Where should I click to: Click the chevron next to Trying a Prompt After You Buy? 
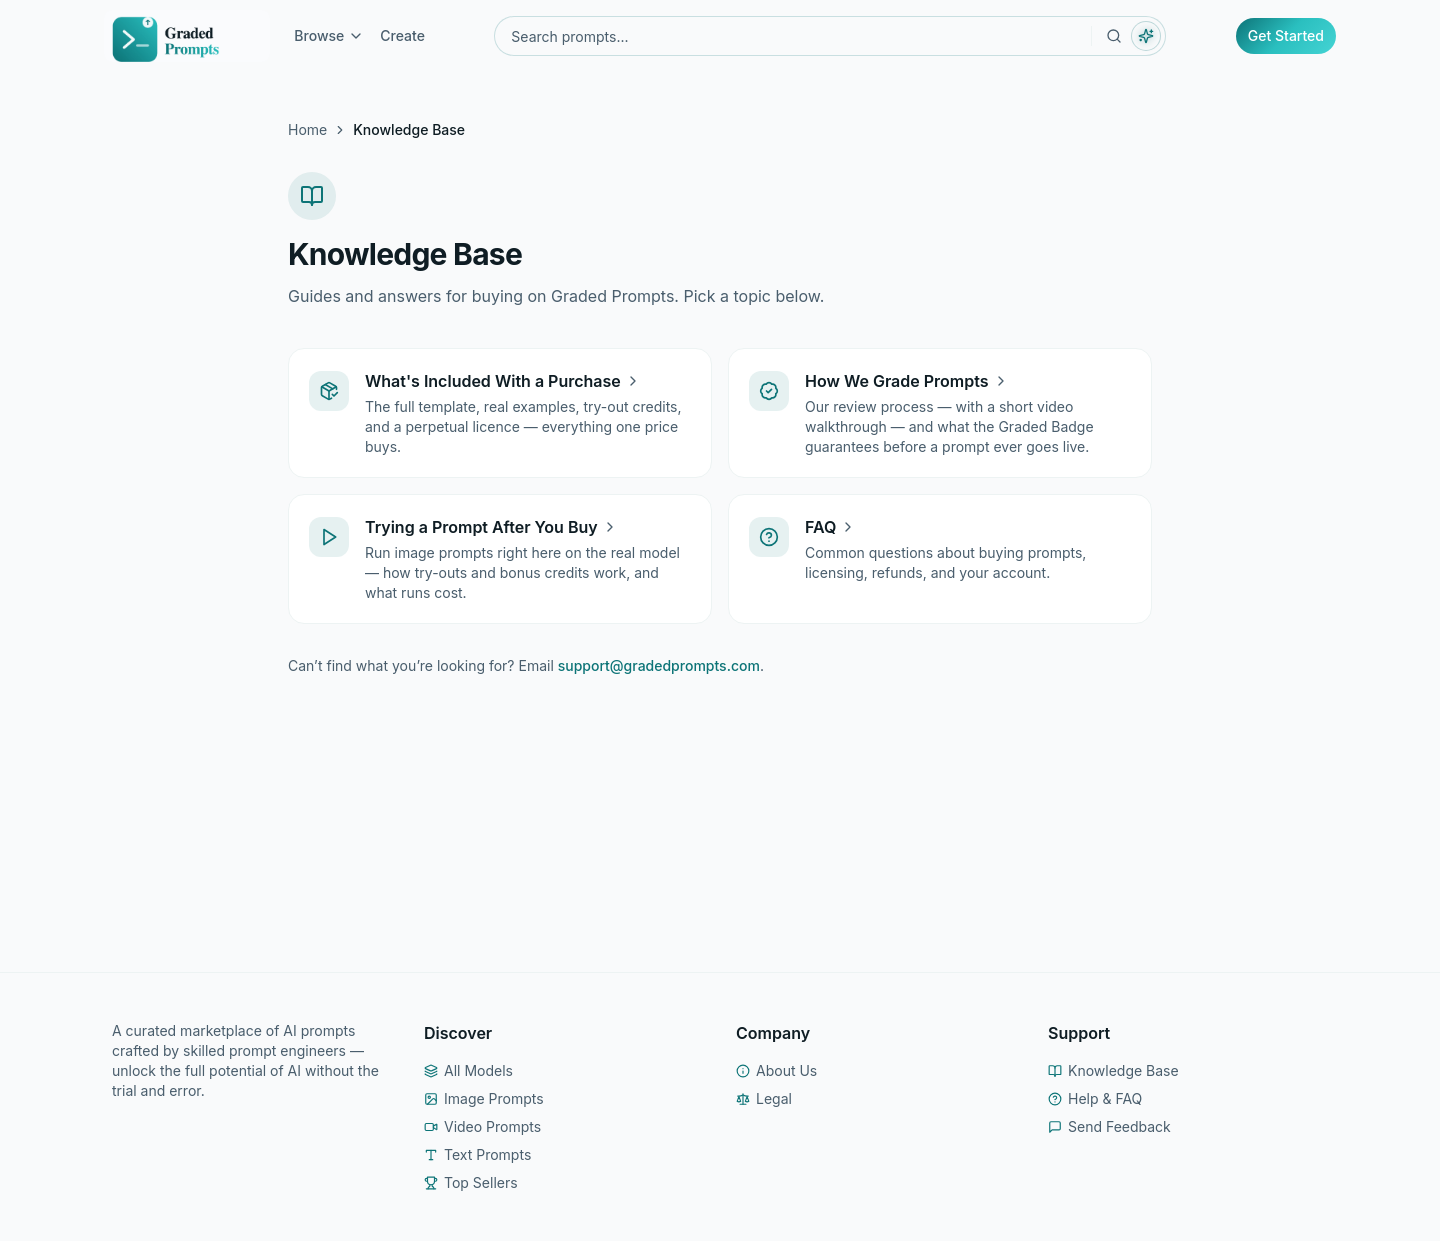click(610, 527)
